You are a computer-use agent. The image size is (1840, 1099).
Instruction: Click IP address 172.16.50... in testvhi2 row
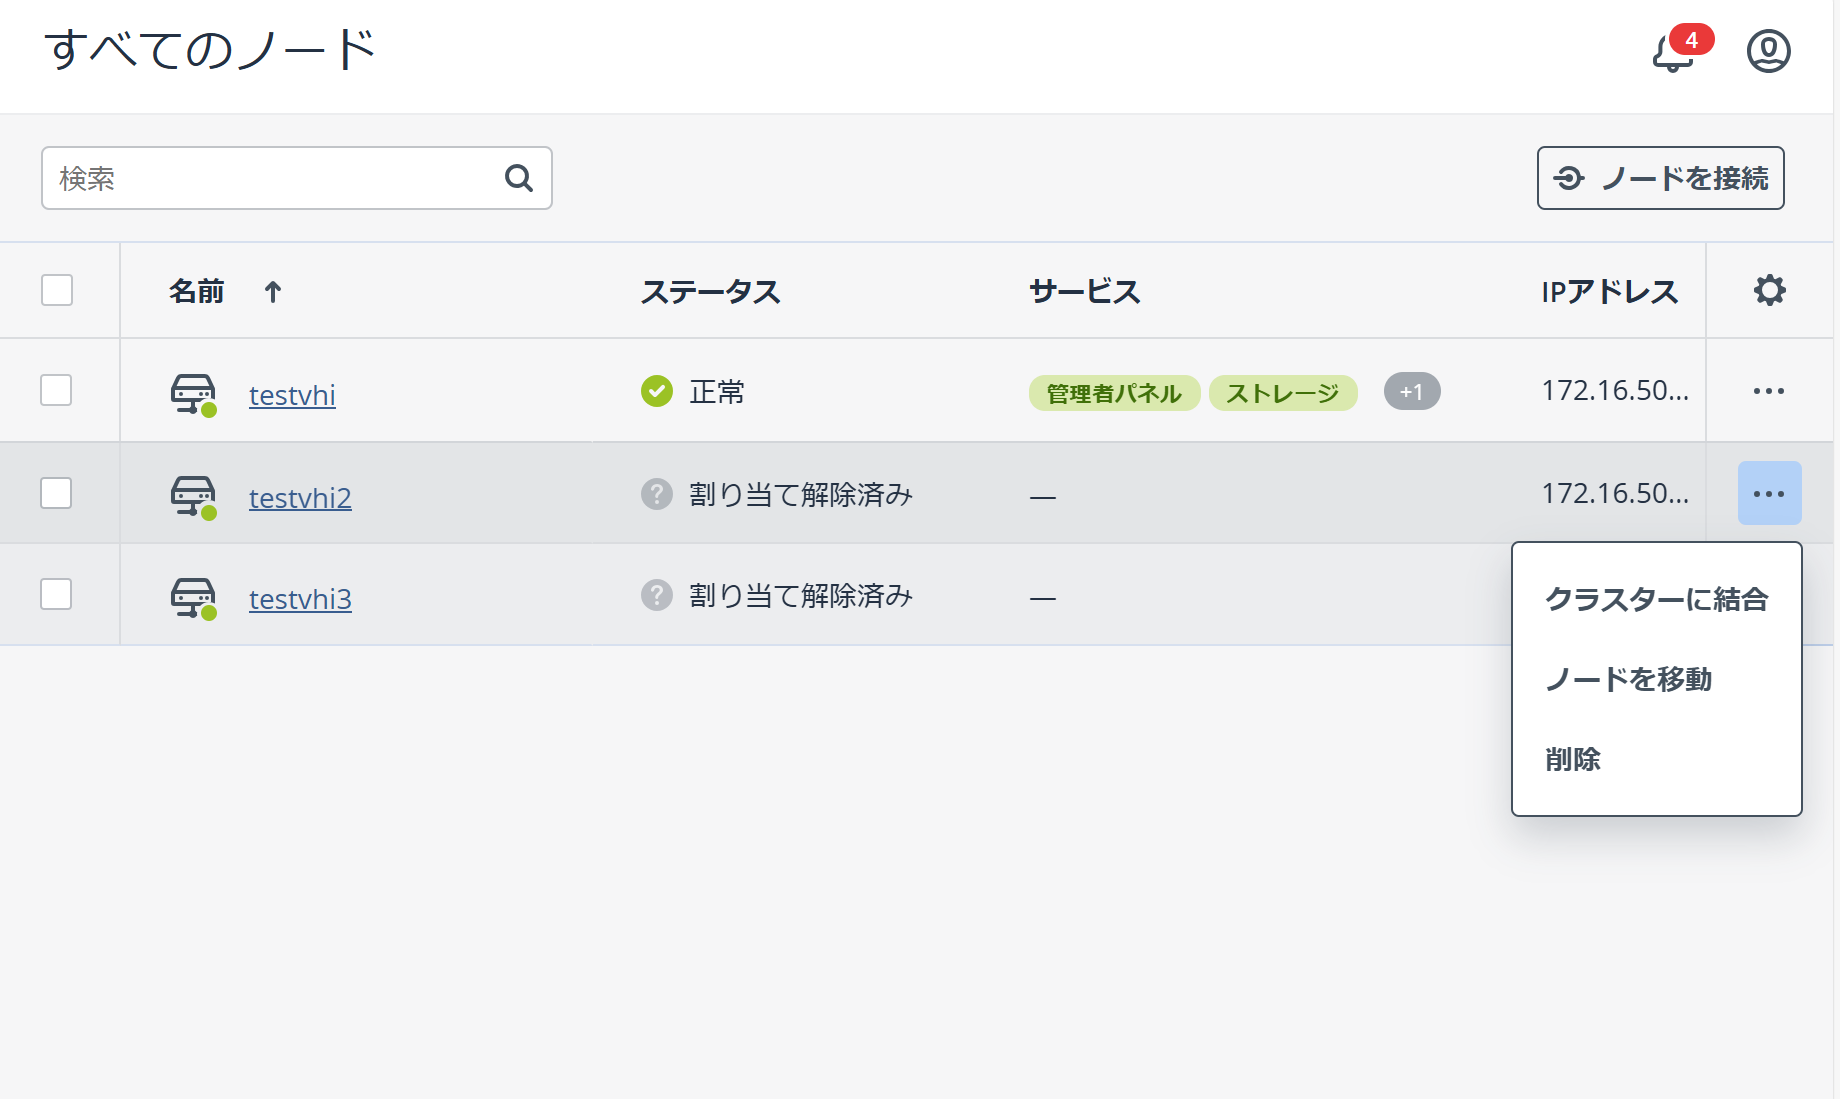[1615, 493]
